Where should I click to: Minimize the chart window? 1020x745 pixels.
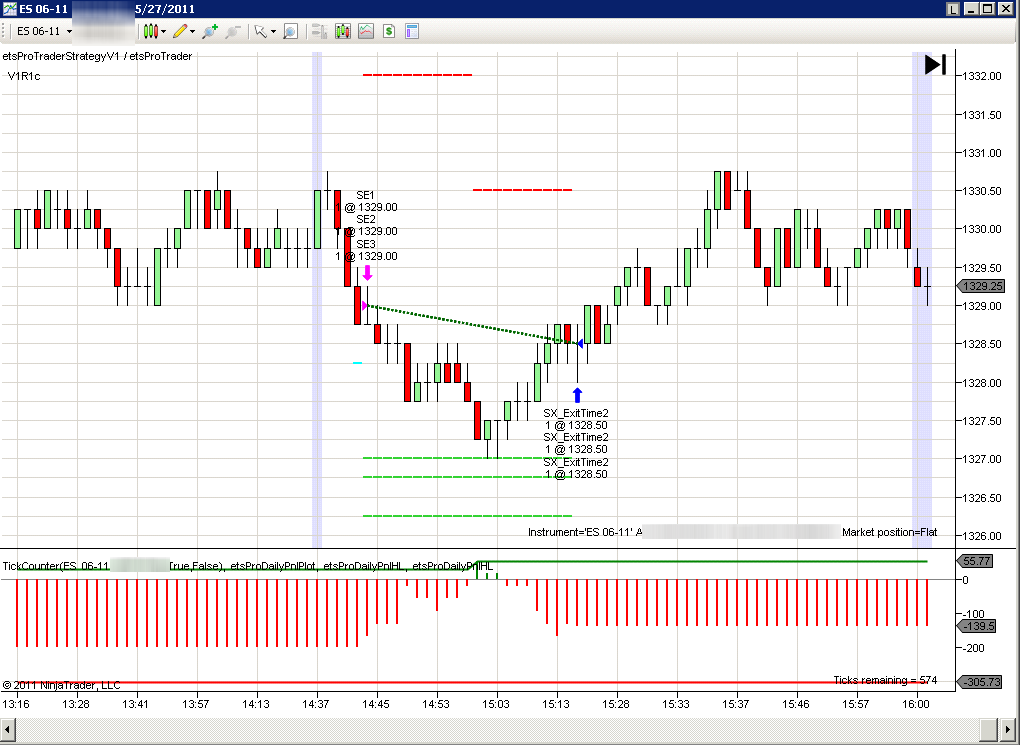tap(971, 9)
